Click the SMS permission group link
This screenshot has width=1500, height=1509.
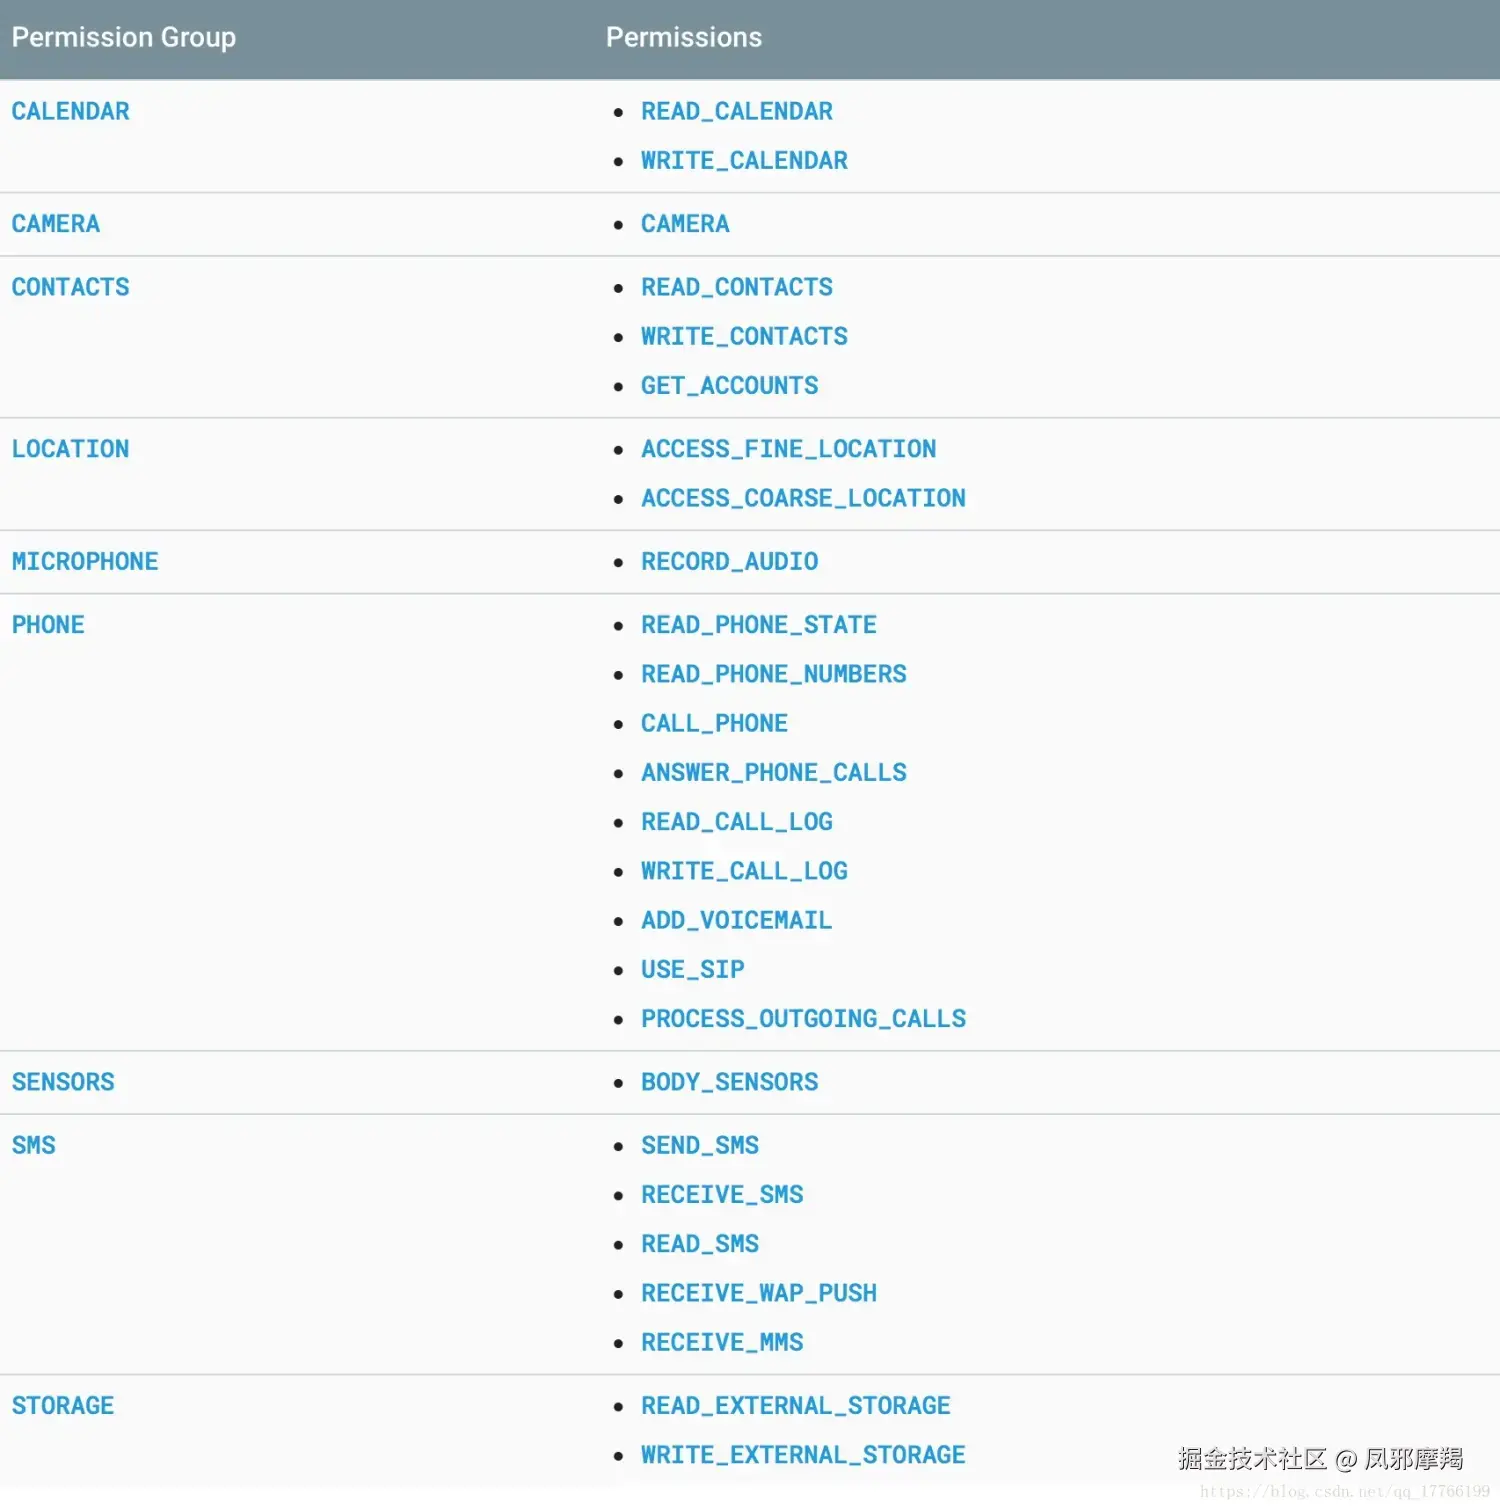[33, 1145]
